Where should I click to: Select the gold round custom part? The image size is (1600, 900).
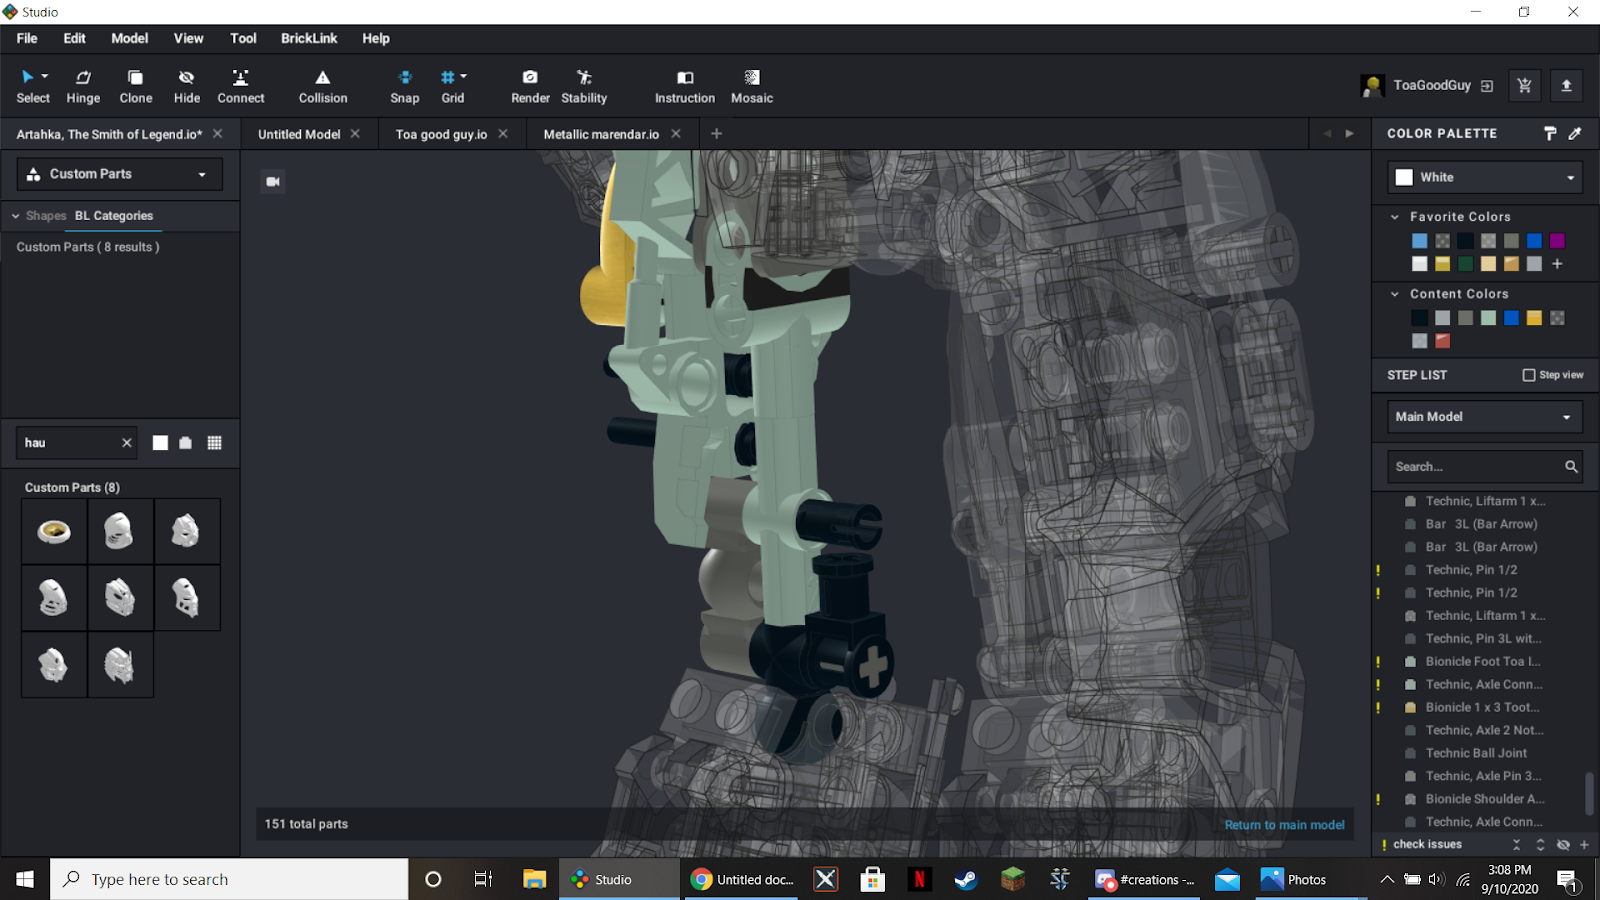tap(54, 531)
